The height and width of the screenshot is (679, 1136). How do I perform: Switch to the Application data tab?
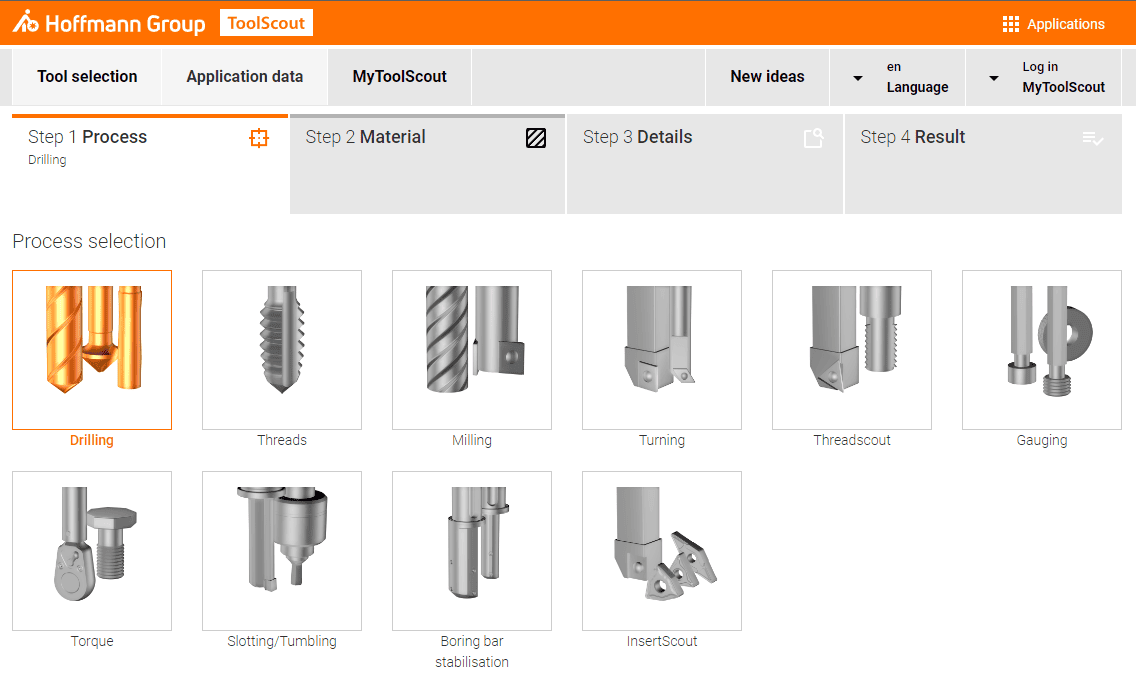pos(244,76)
